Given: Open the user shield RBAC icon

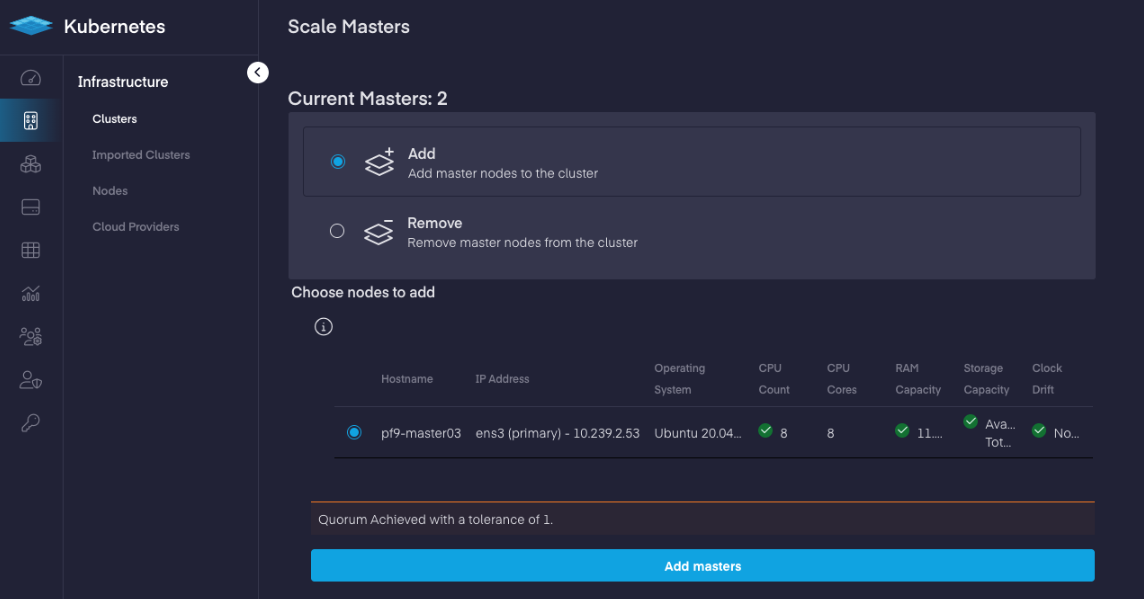Looking at the screenshot, I should 31,379.
